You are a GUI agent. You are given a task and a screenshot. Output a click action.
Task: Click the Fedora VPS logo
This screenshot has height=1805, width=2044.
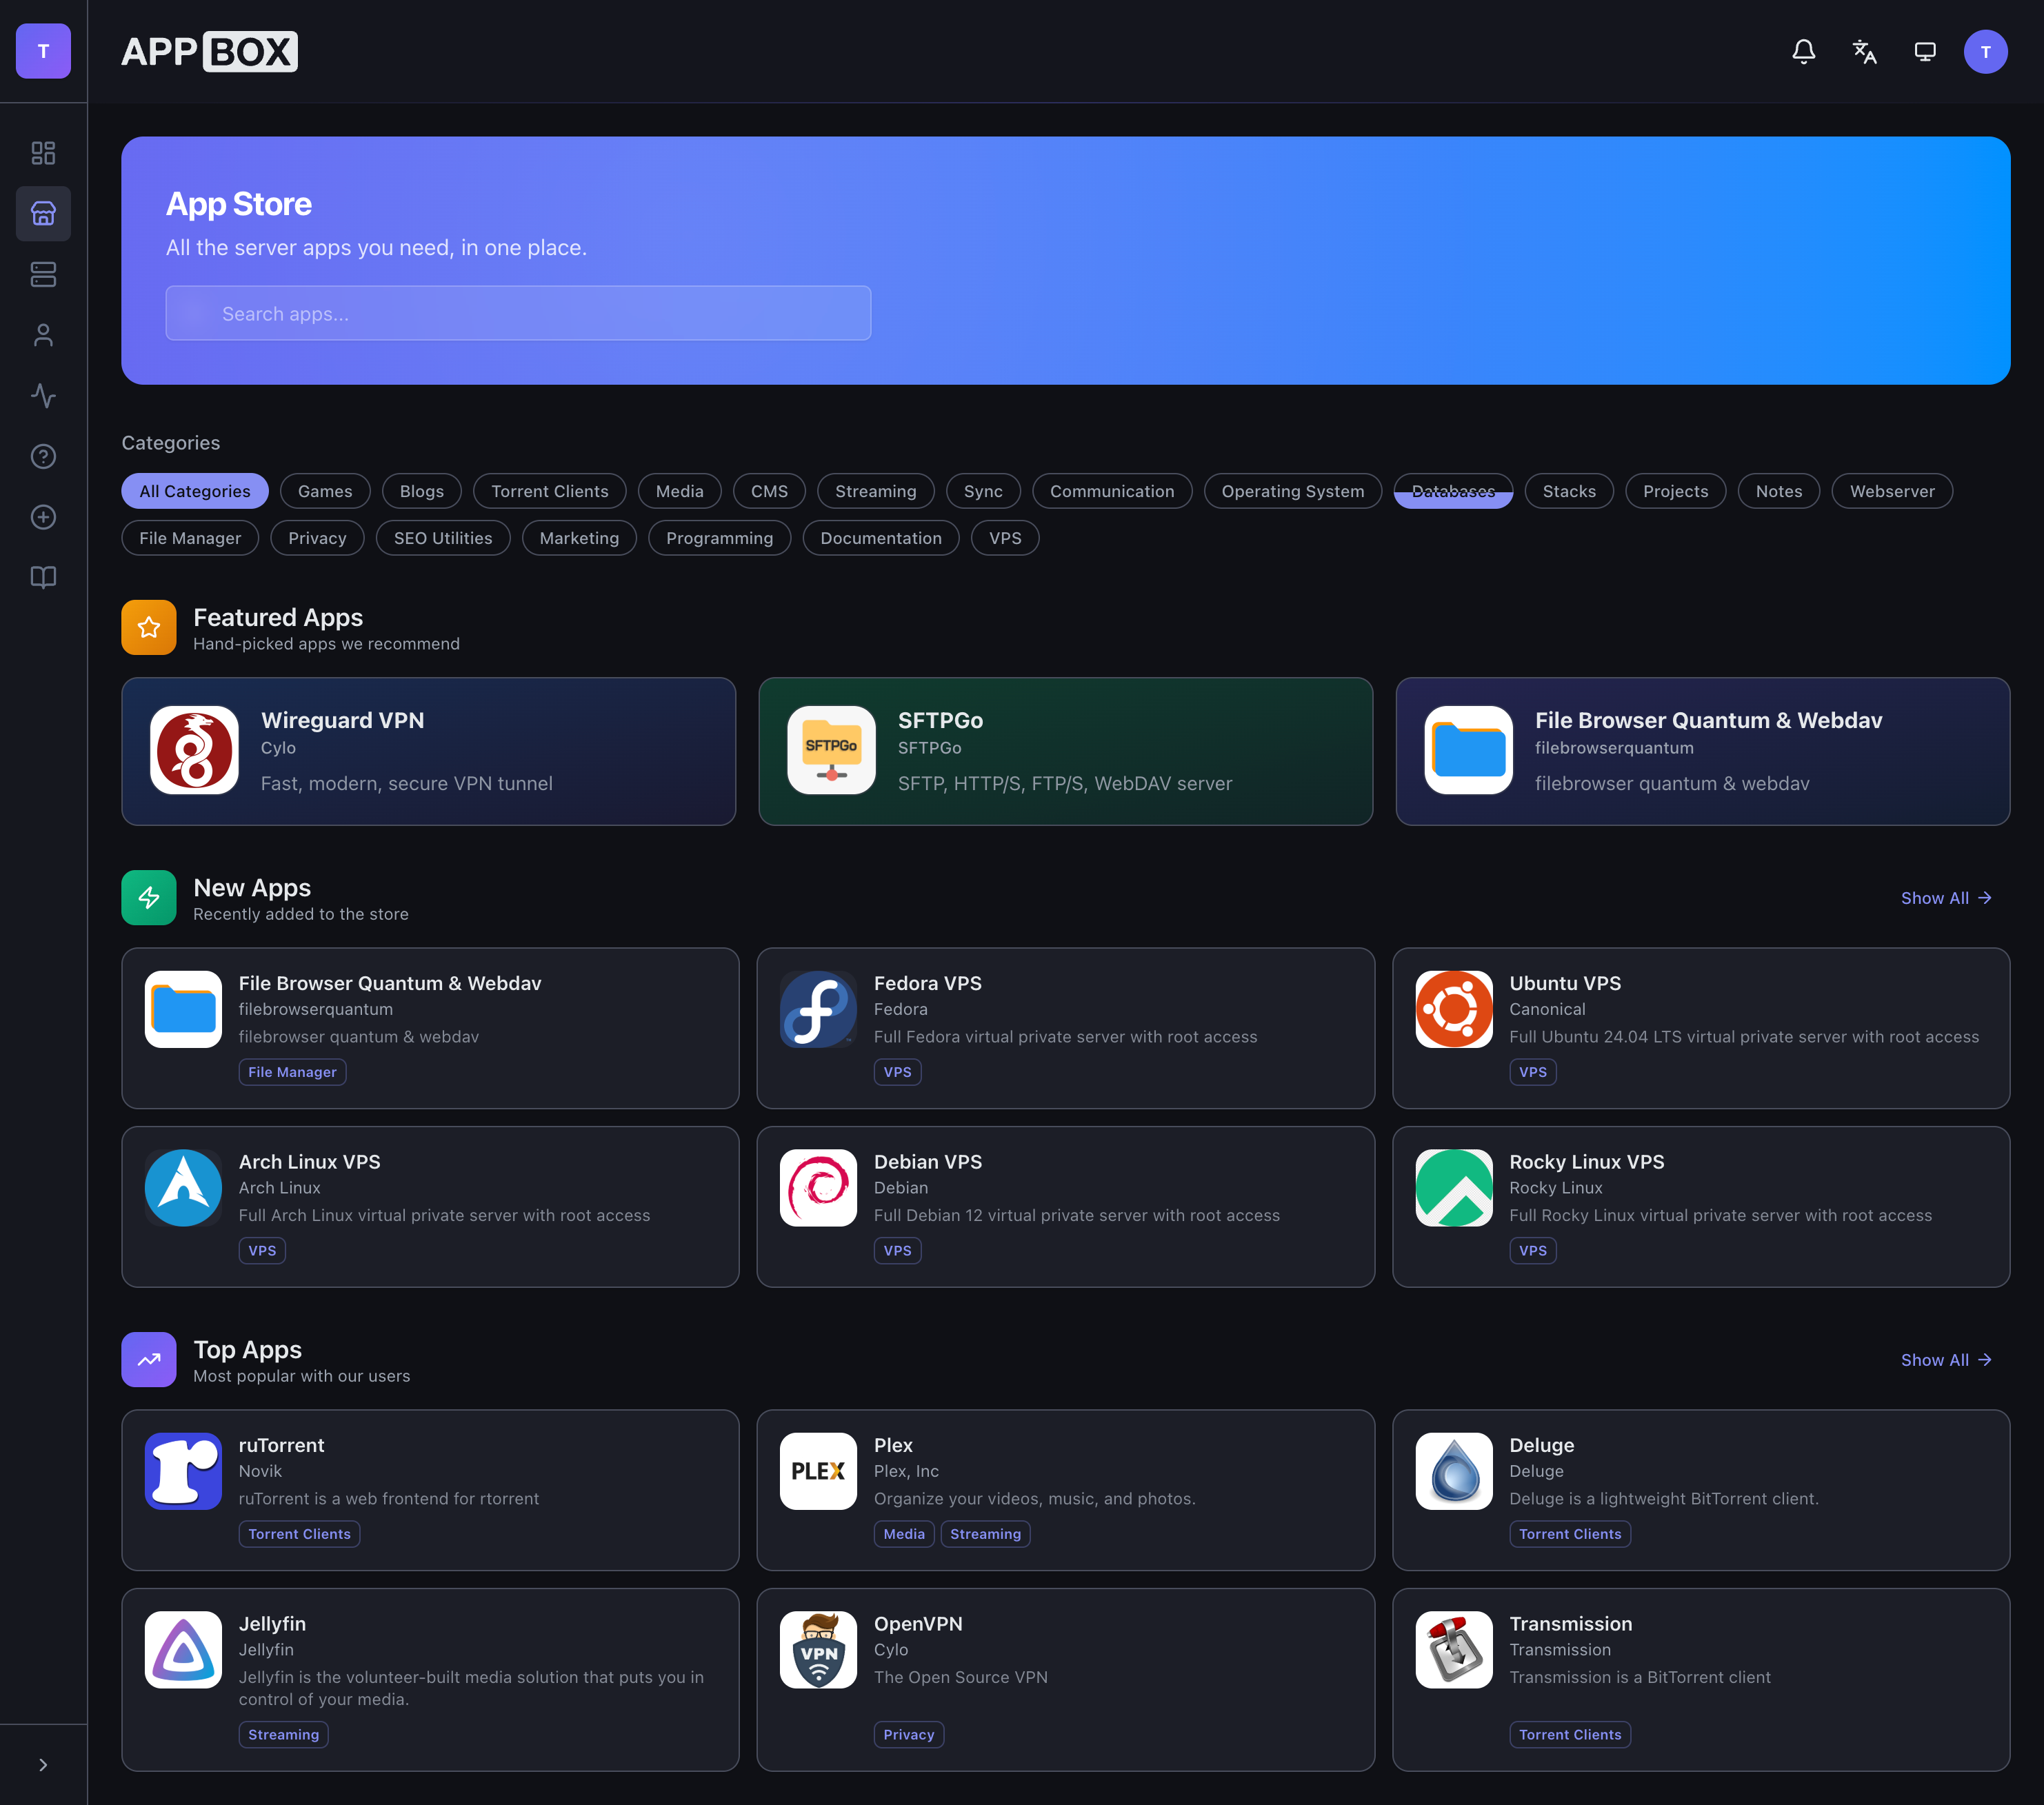[x=818, y=1009]
